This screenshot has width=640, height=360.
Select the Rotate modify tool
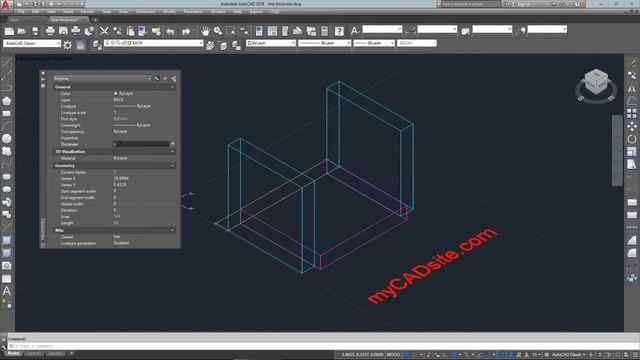click(632, 139)
